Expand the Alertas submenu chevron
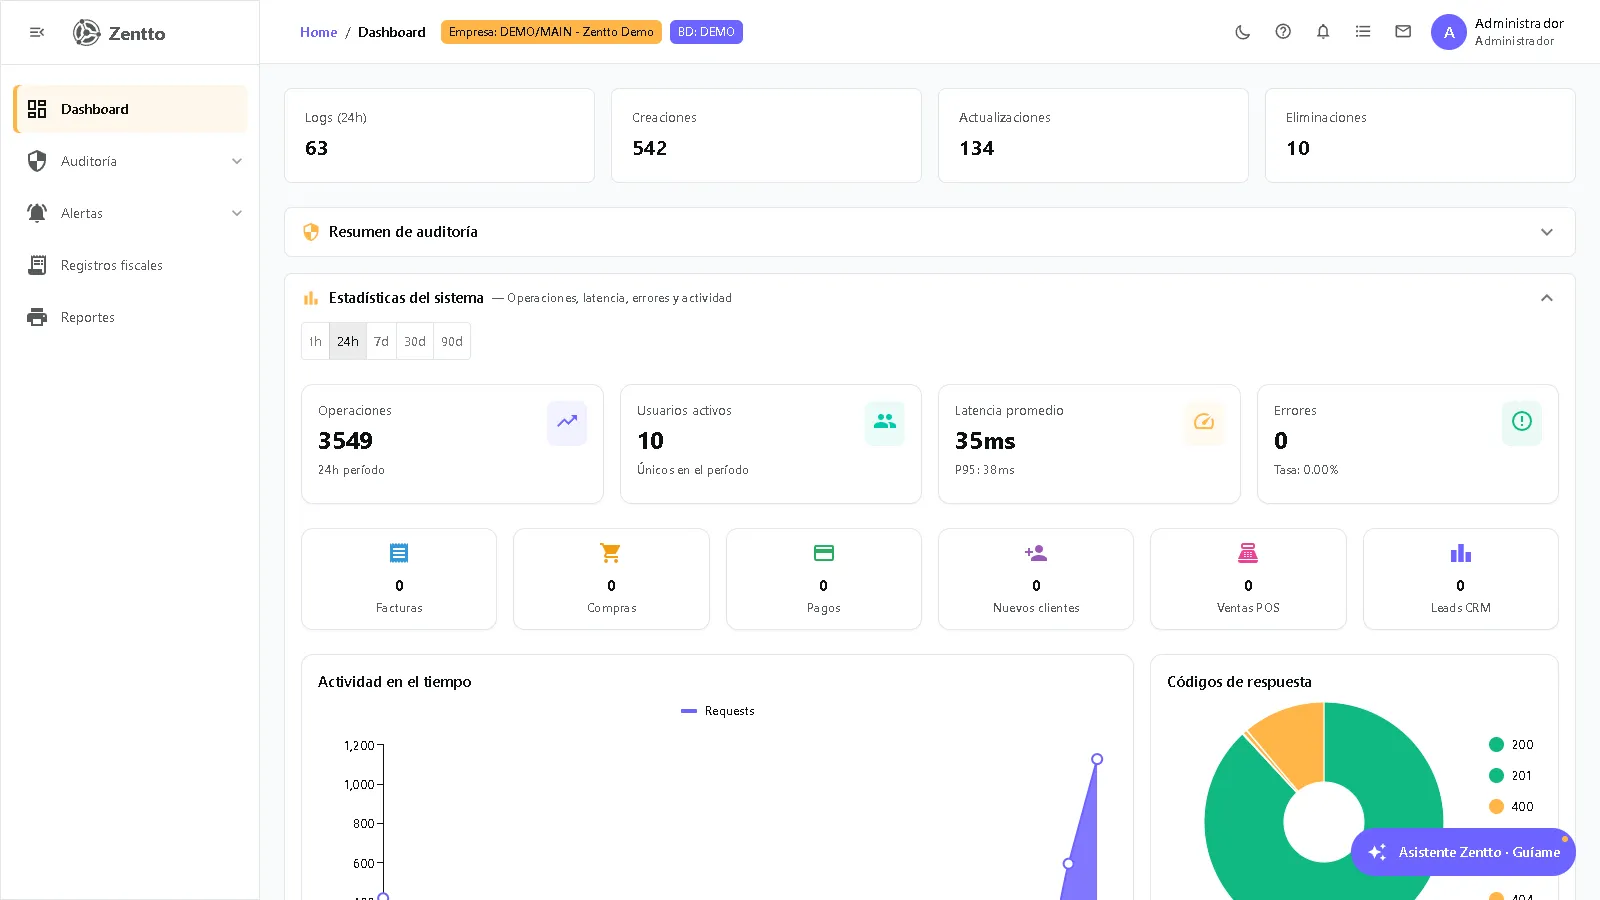 237,213
